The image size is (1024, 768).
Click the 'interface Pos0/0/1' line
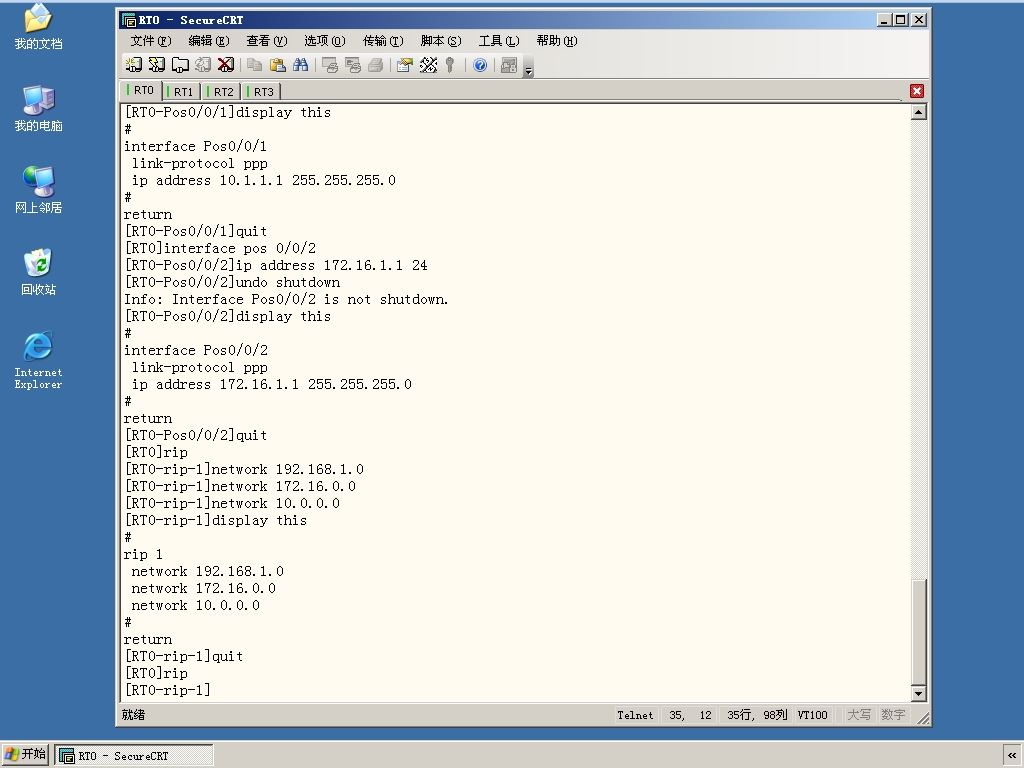click(x=195, y=146)
